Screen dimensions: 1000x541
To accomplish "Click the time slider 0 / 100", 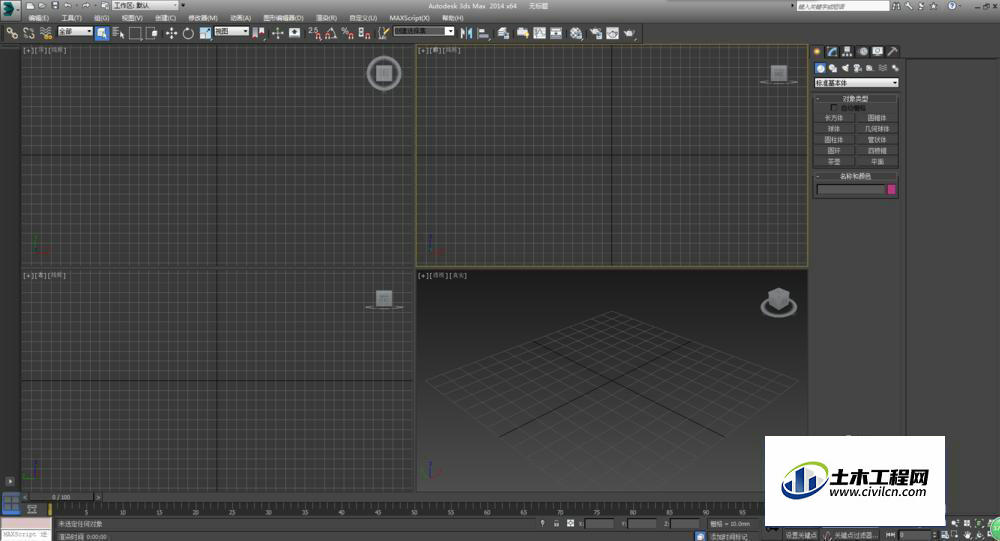I will (x=61, y=497).
